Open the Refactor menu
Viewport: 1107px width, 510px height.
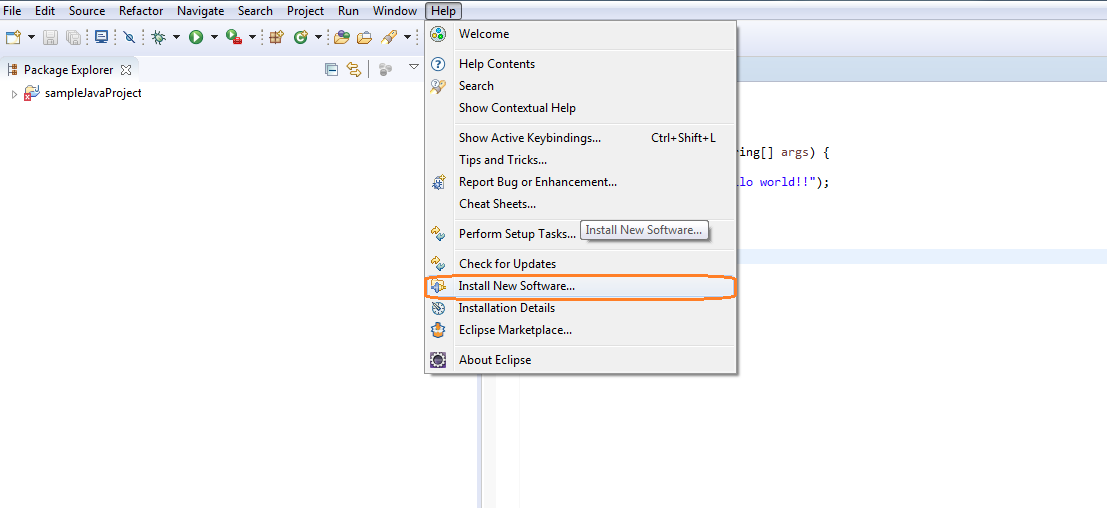141,11
